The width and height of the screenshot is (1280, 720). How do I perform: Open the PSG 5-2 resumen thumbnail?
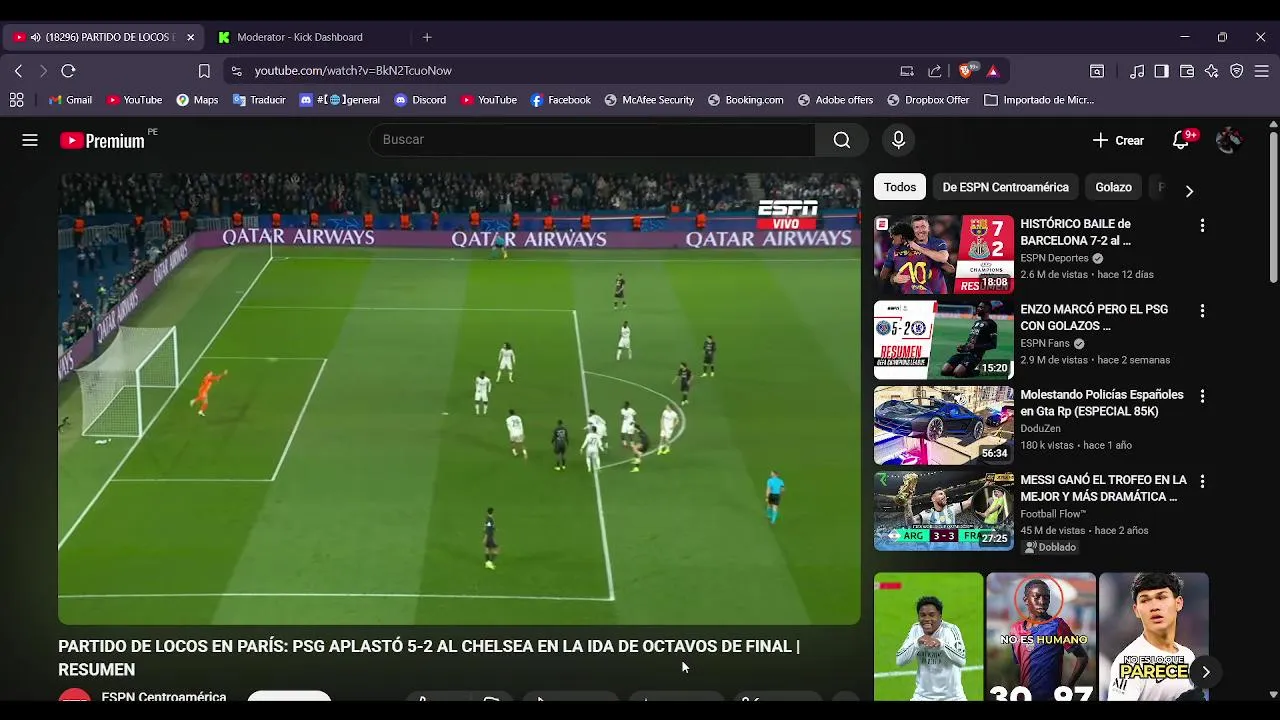click(x=944, y=340)
